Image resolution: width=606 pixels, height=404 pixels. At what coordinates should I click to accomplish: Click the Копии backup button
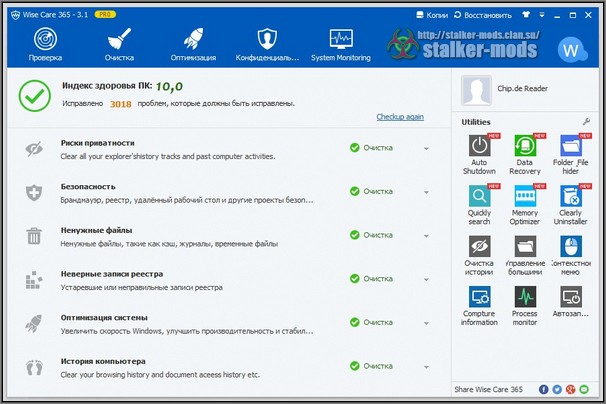(432, 15)
